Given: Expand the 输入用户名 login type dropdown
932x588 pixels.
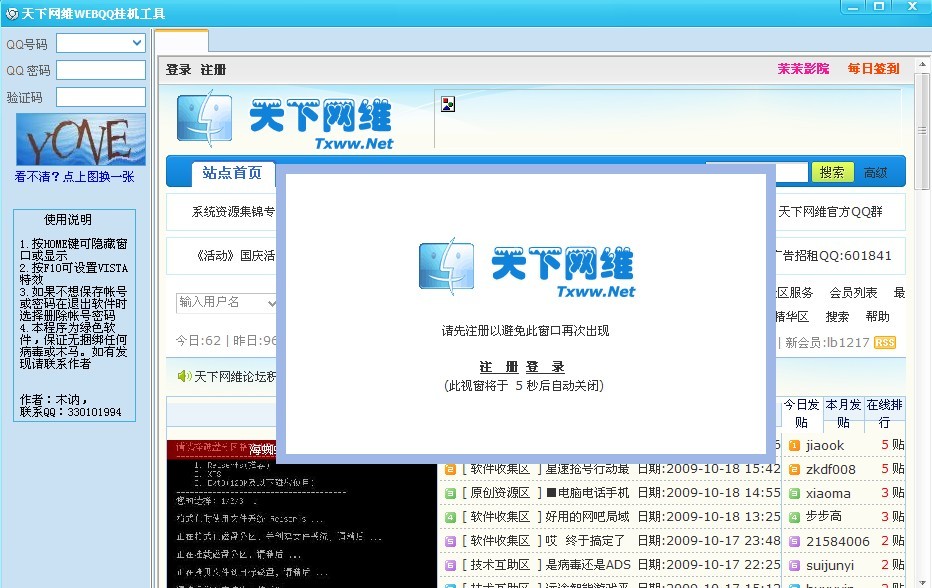Looking at the screenshot, I should (x=271, y=303).
